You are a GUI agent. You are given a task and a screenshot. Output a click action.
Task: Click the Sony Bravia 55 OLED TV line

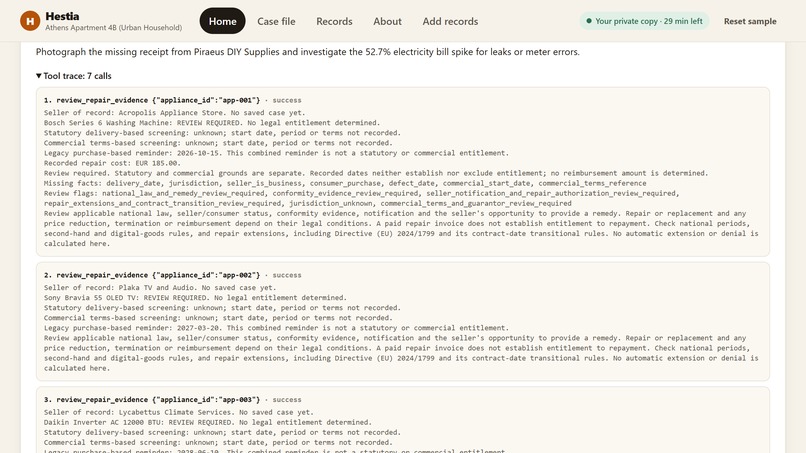click(x=195, y=298)
